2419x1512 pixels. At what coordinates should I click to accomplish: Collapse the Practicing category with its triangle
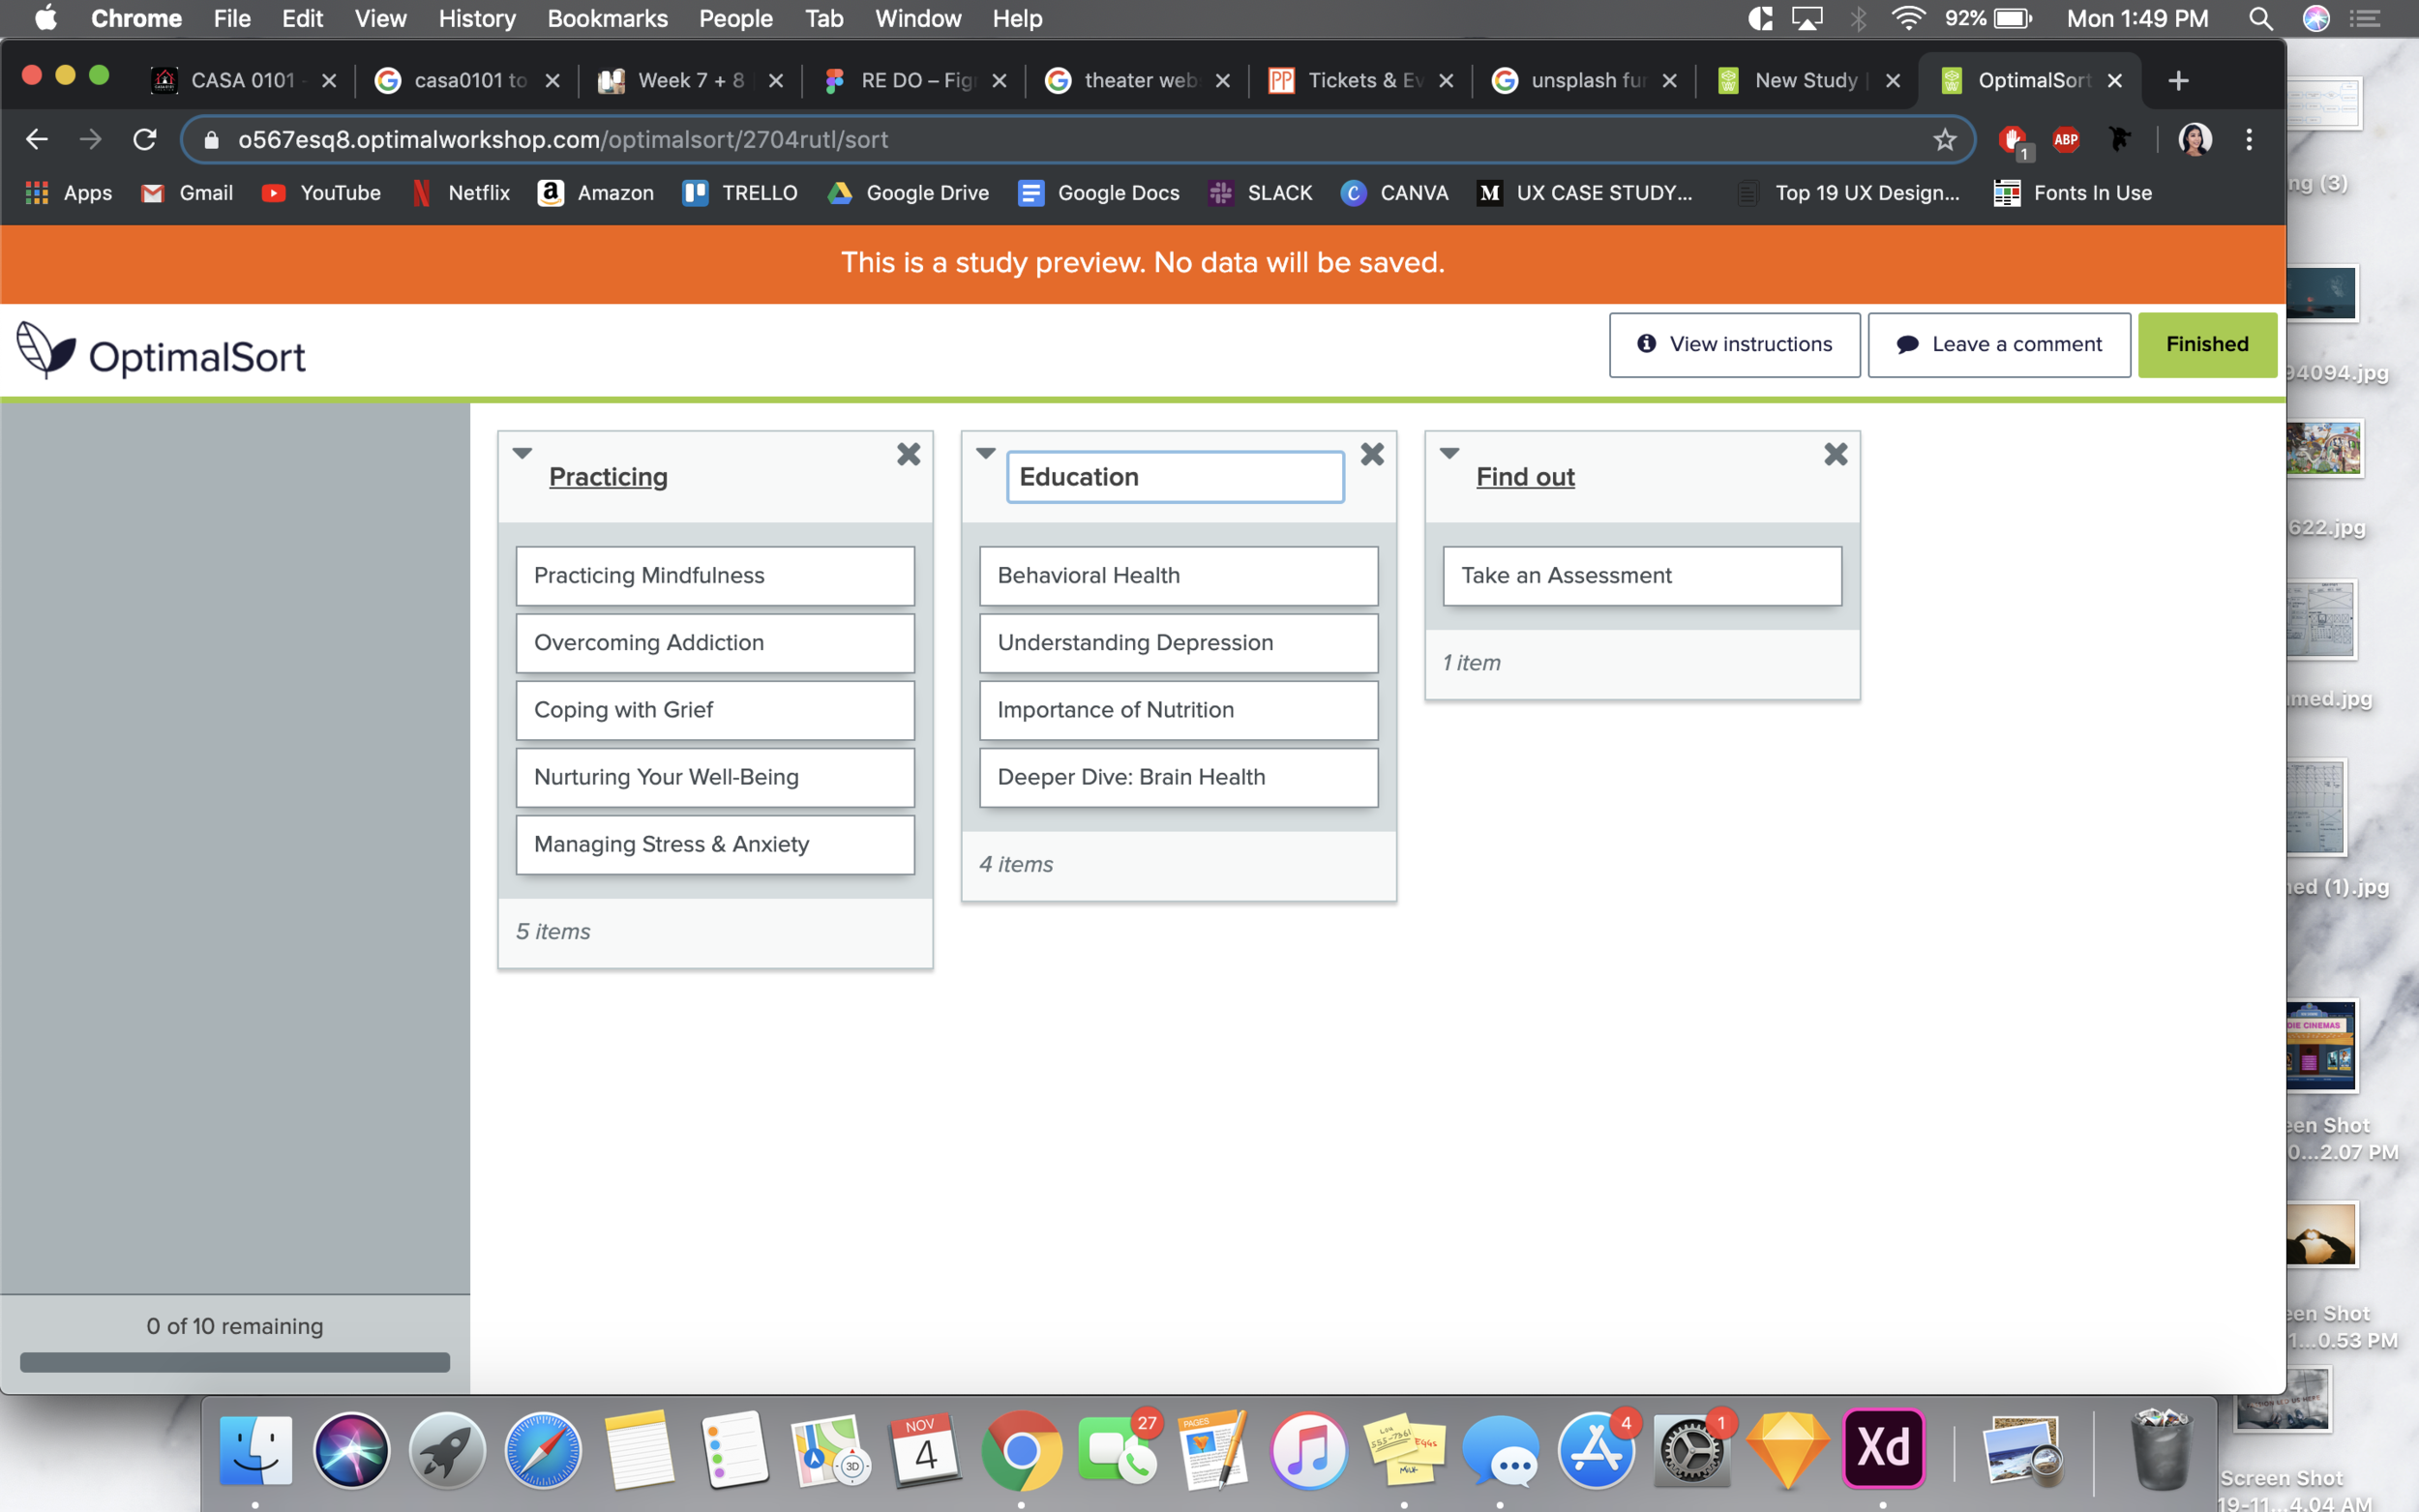522,453
